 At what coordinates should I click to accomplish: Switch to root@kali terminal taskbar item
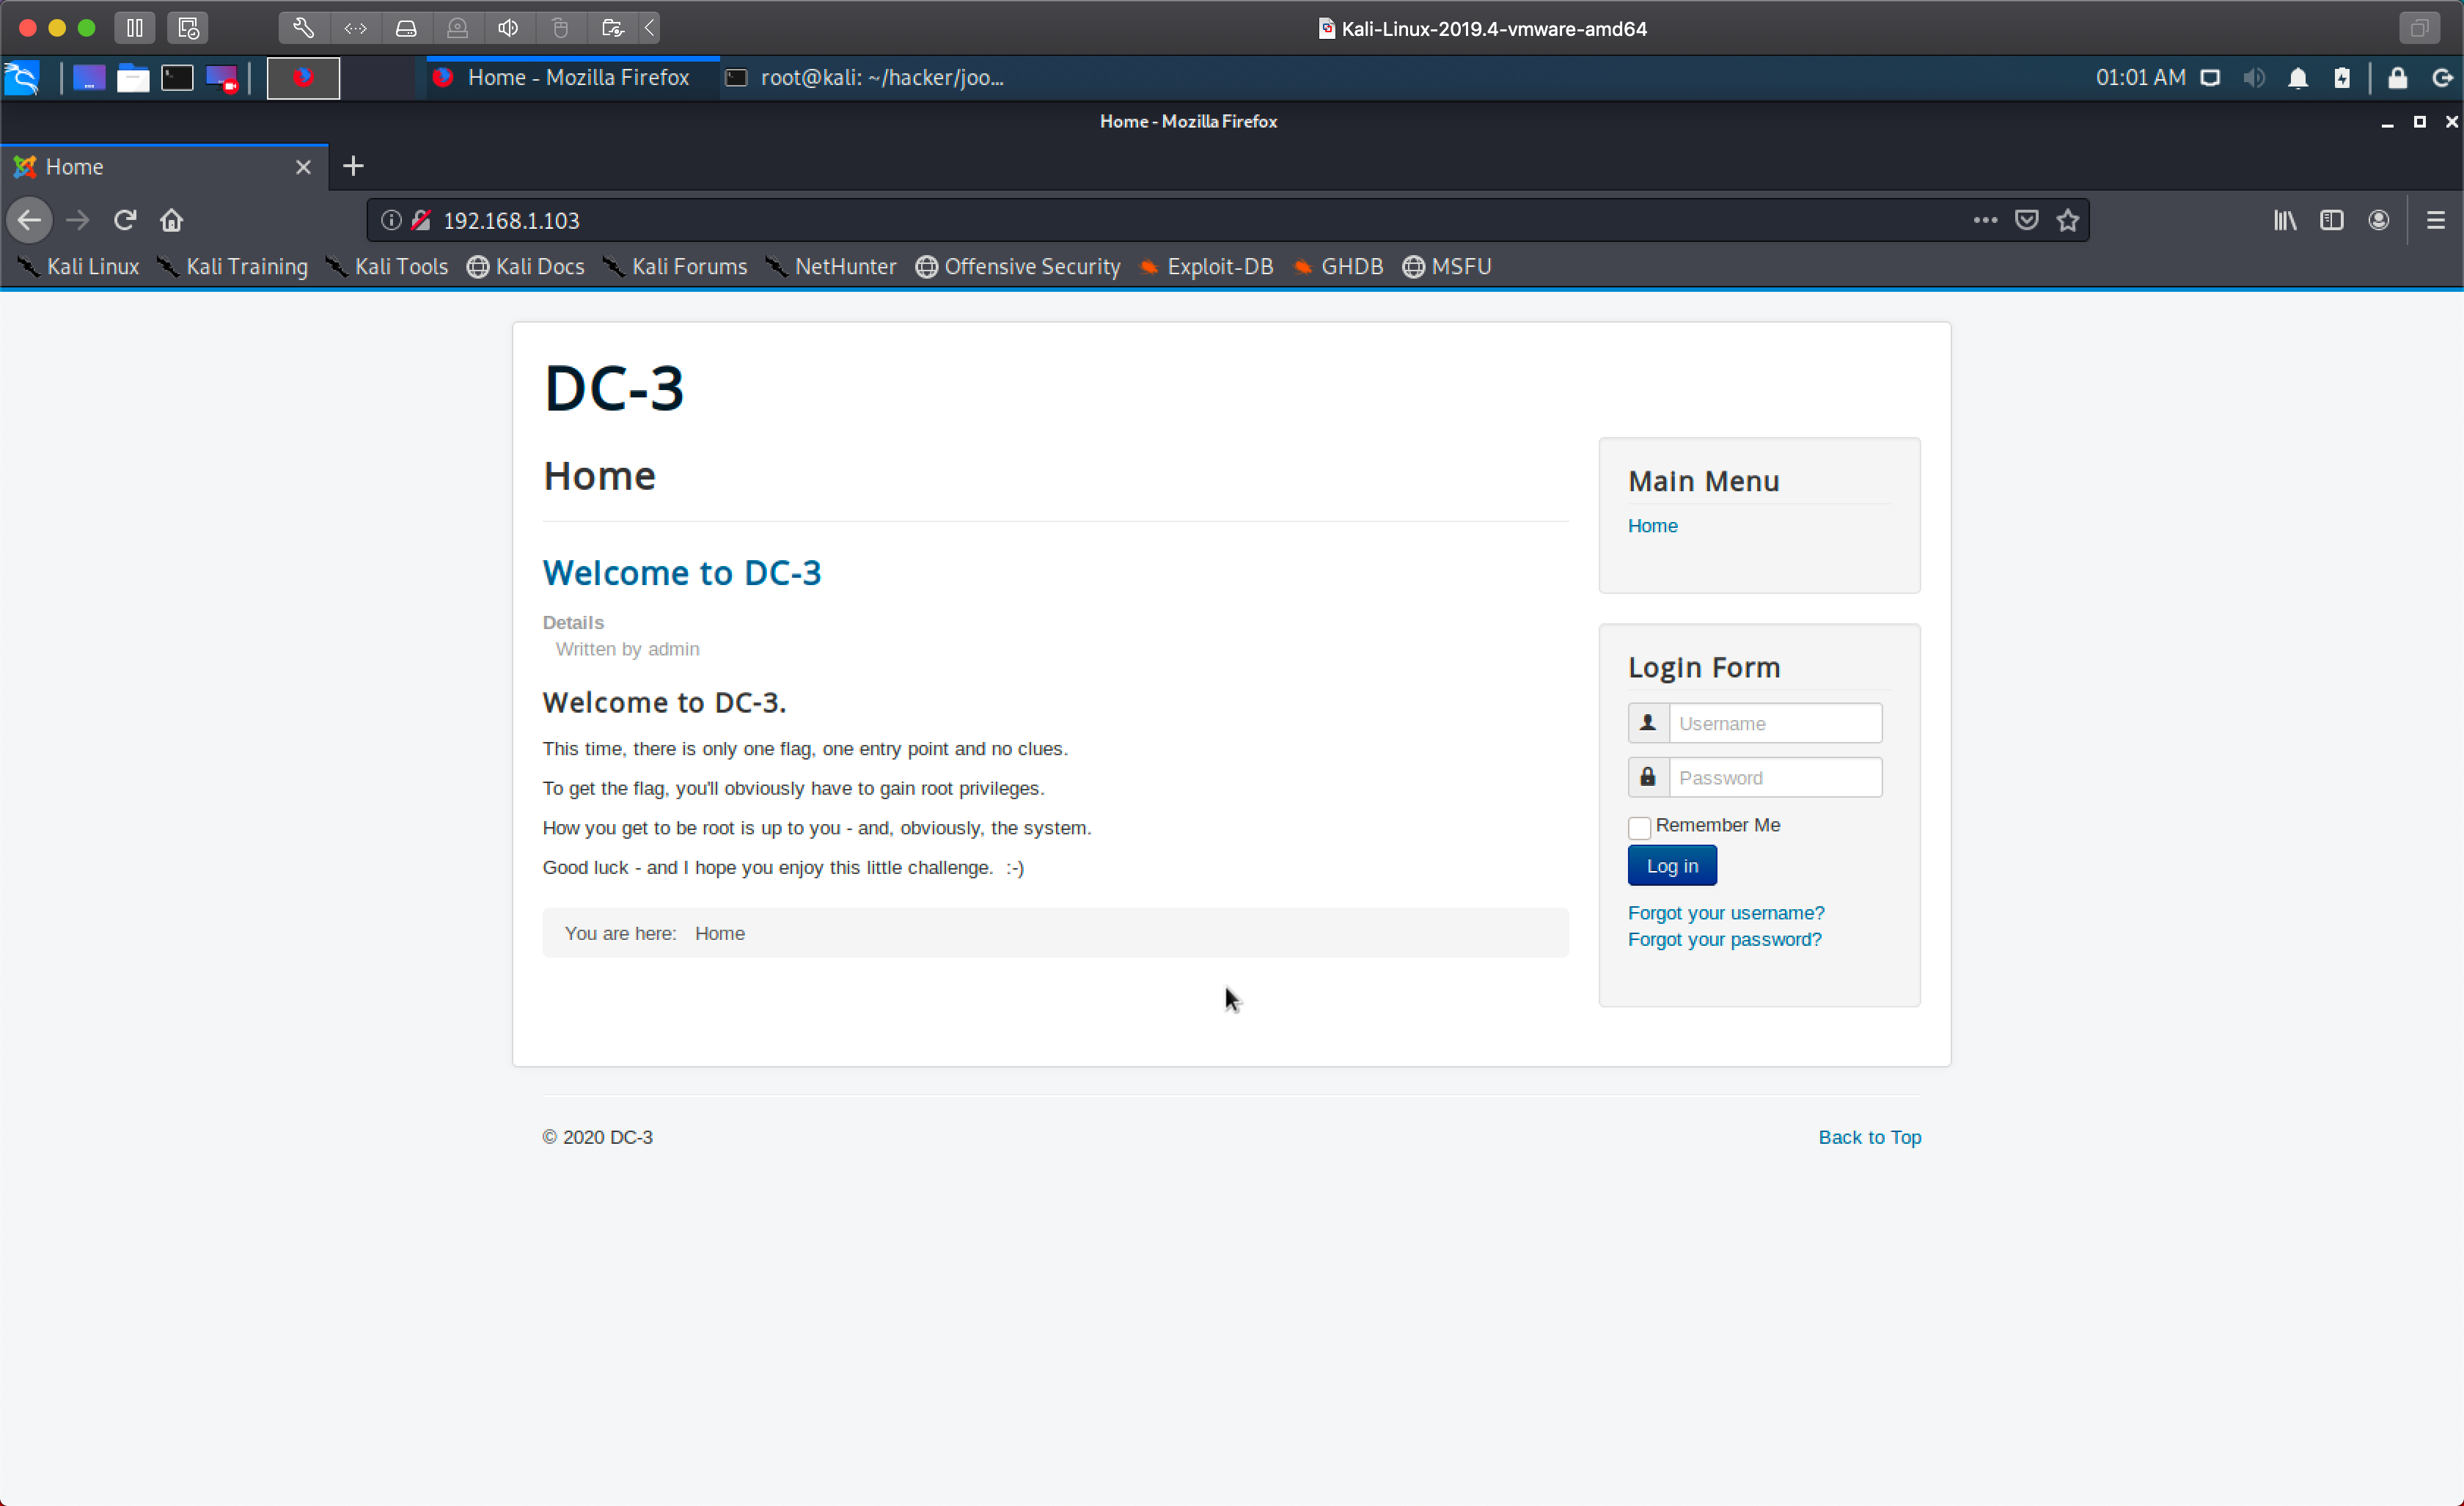[x=866, y=78]
